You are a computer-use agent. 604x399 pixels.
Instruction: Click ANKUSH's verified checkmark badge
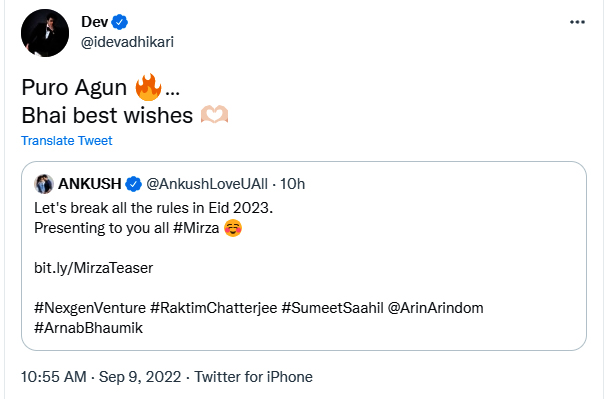point(134,184)
